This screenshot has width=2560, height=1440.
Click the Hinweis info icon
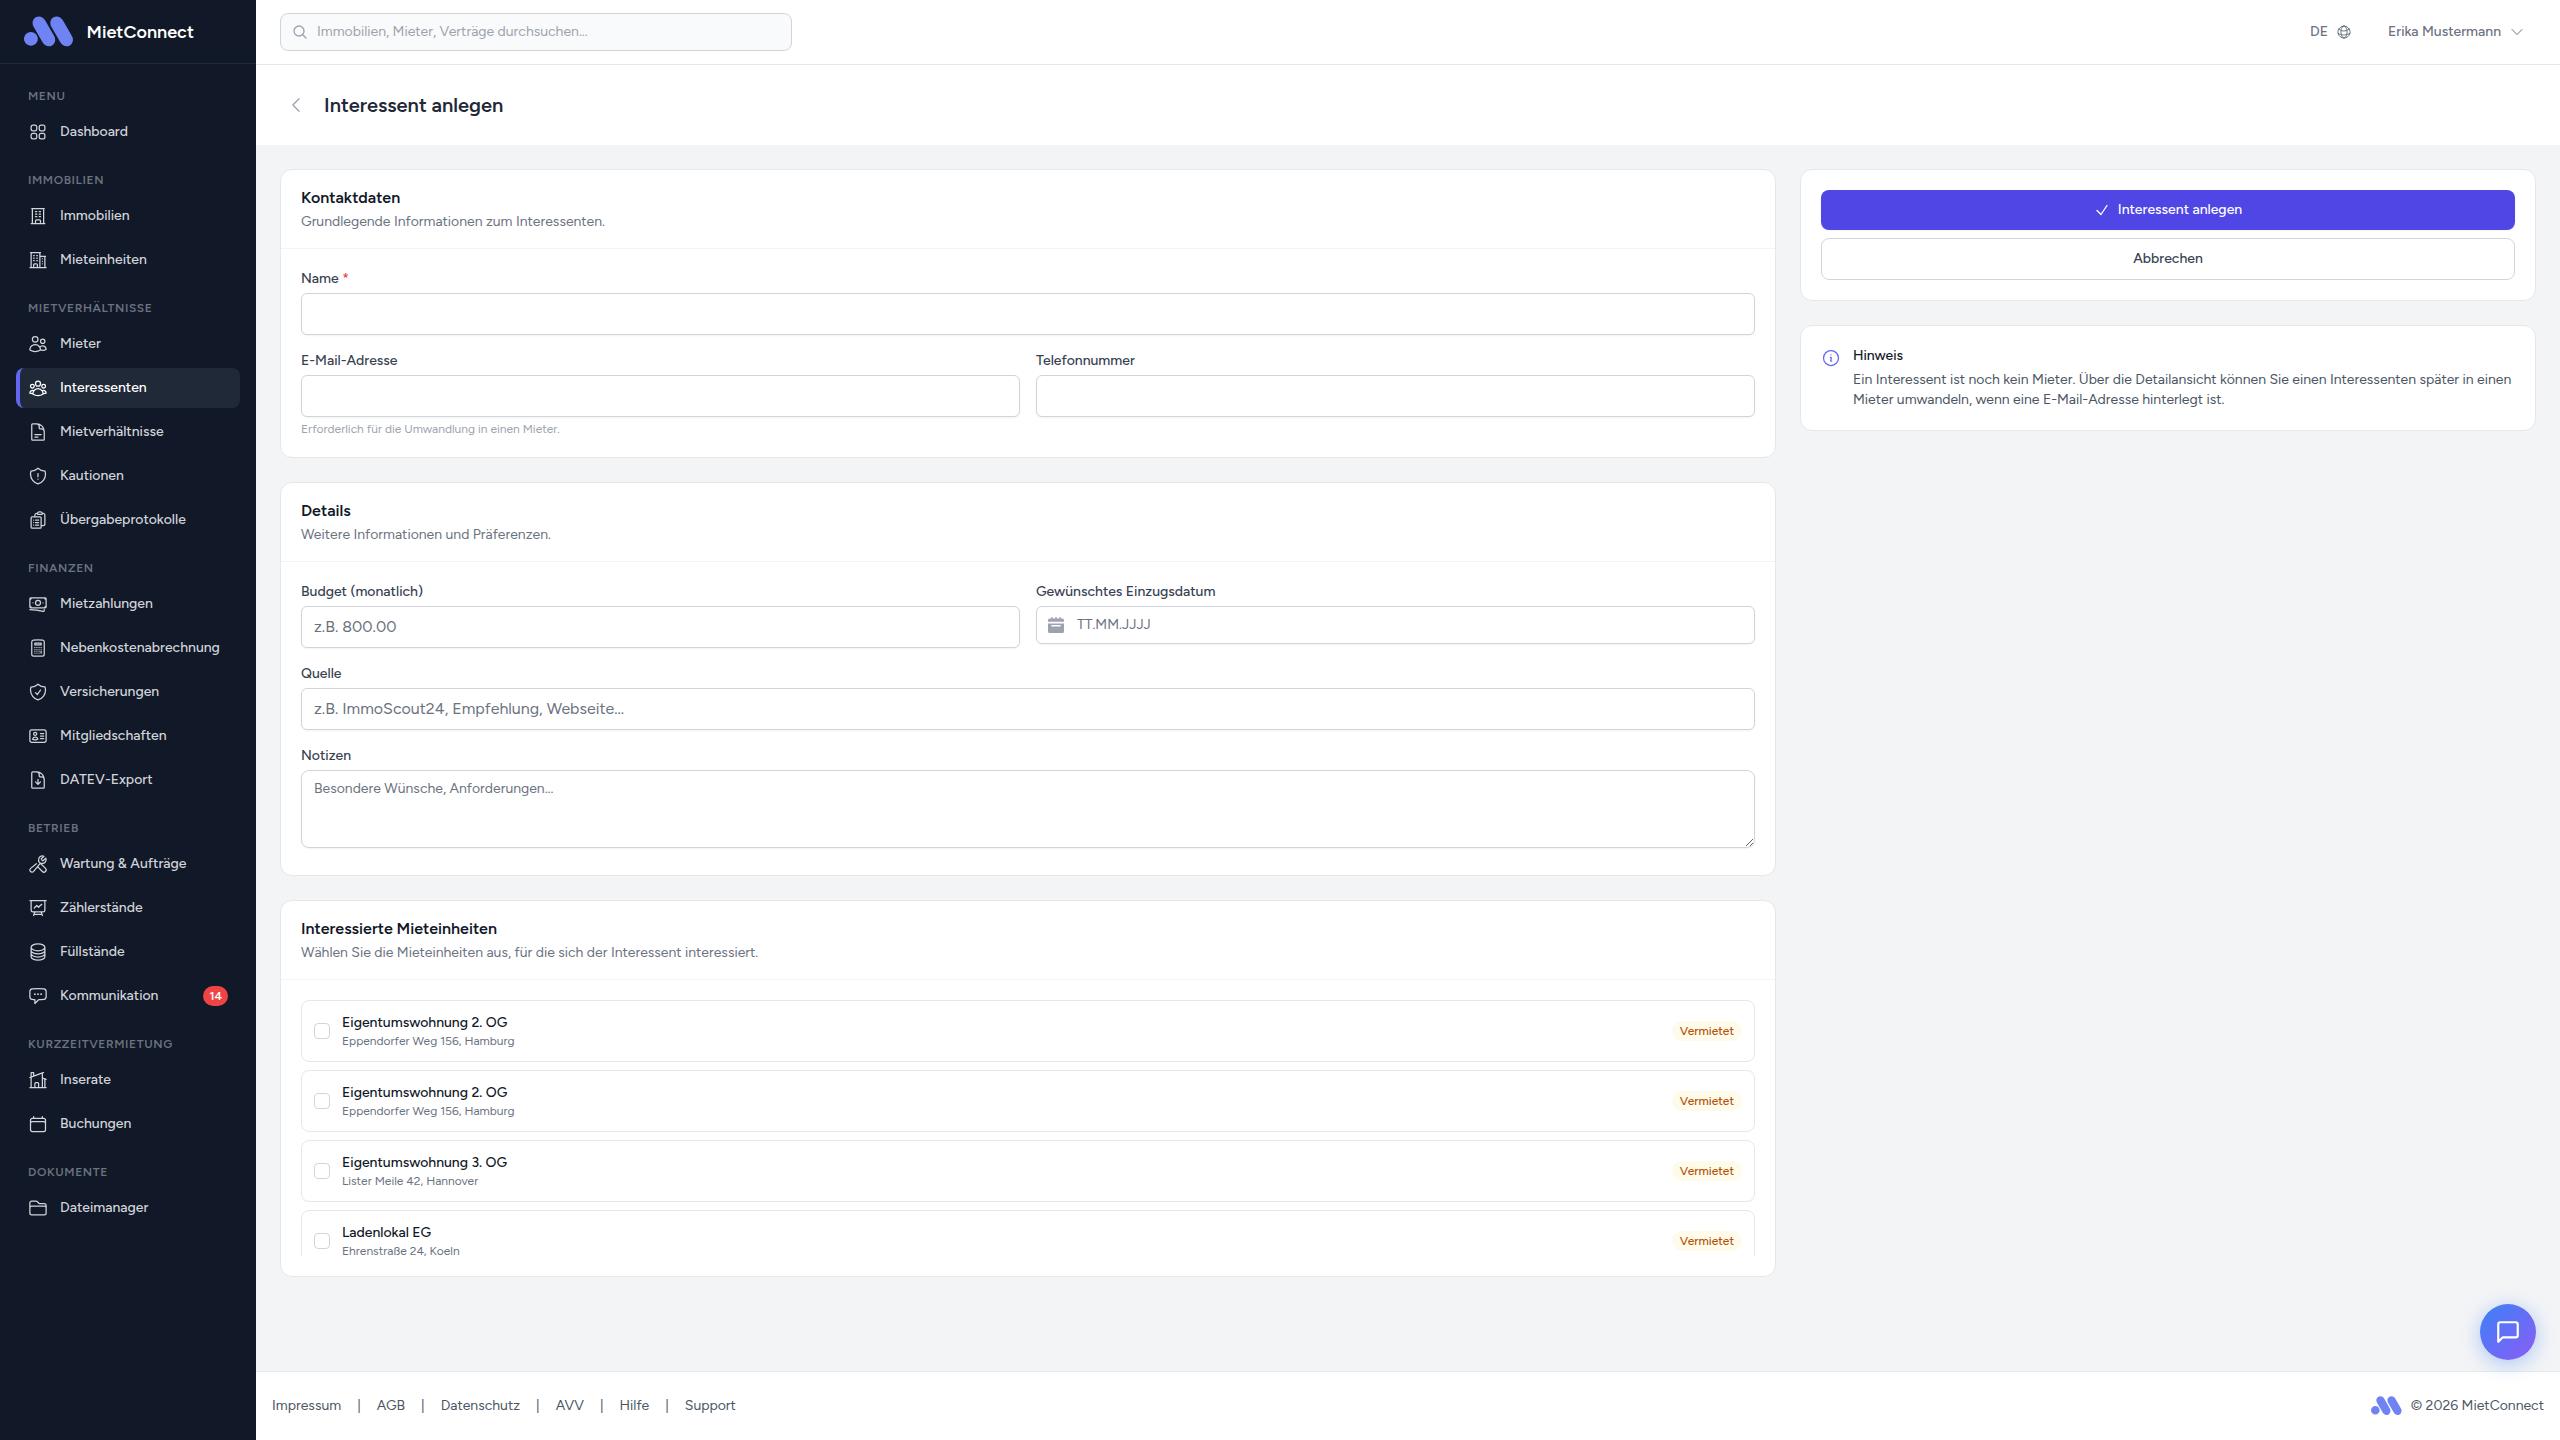click(1831, 358)
